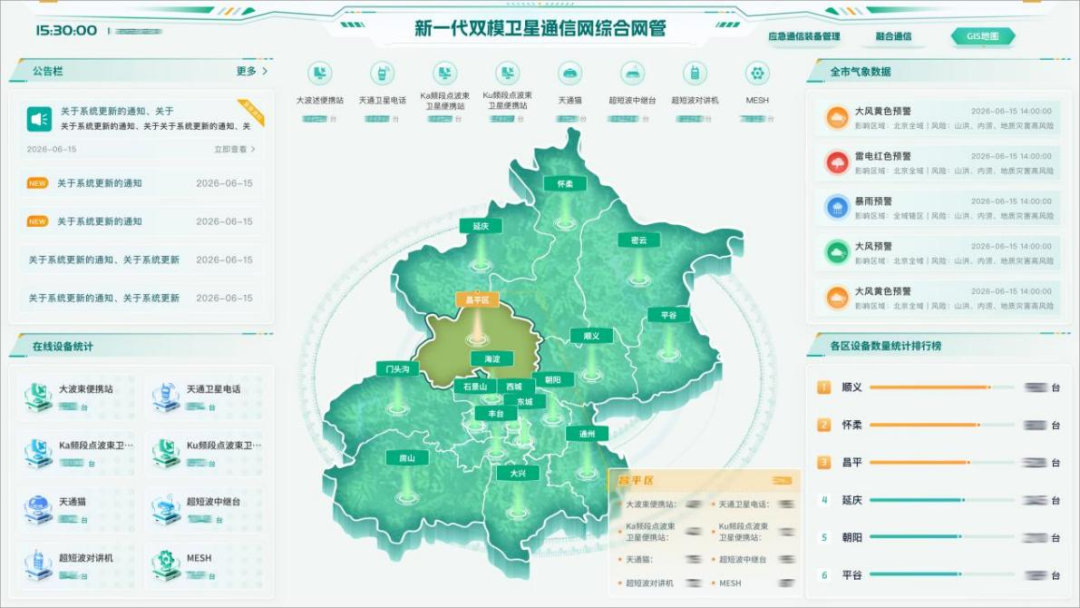Click 公告栏 panel heading

(48, 71)
